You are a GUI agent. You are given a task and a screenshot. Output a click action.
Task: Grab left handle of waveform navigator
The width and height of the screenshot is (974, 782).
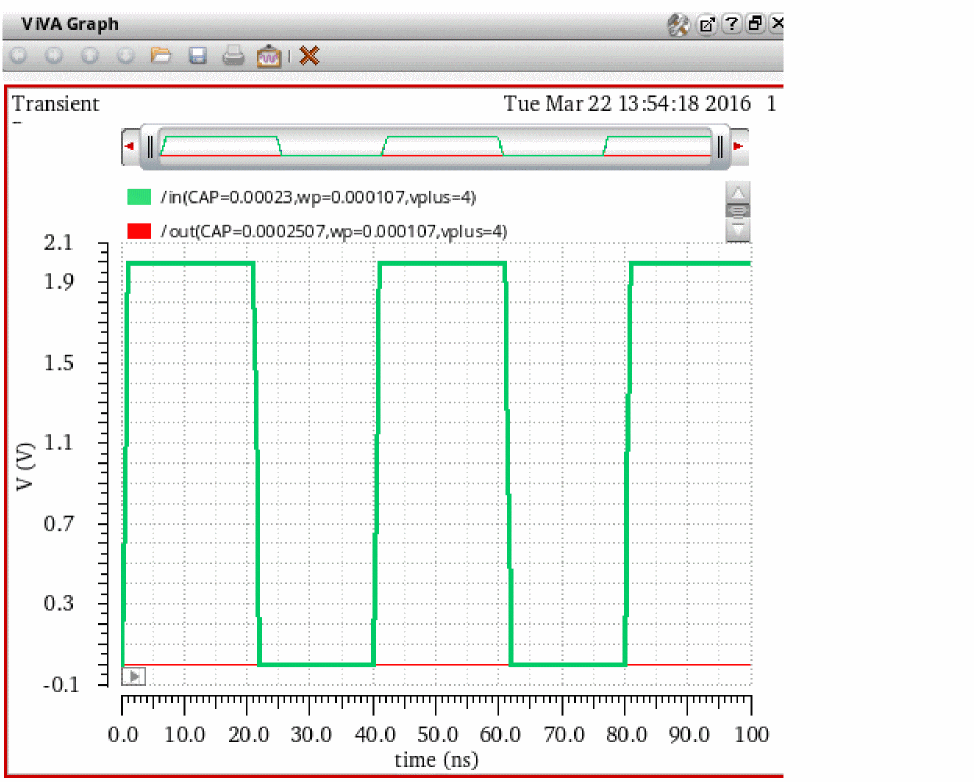point(150,147)
